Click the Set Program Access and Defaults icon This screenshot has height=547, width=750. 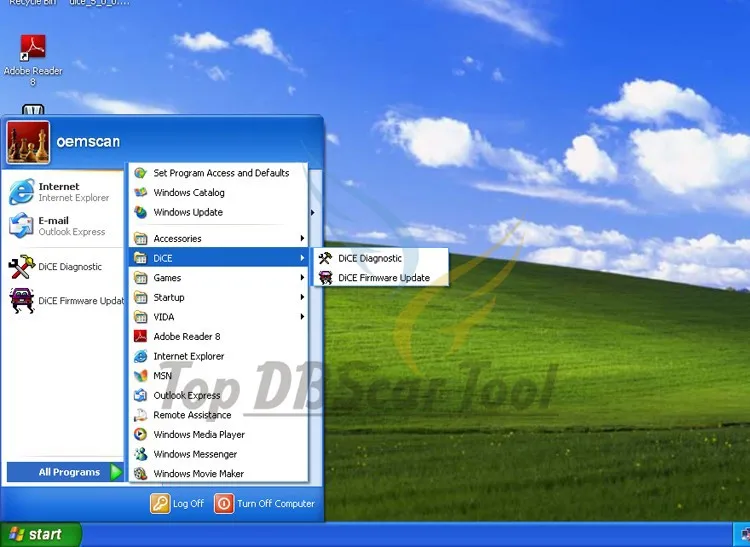pos(140,173)
